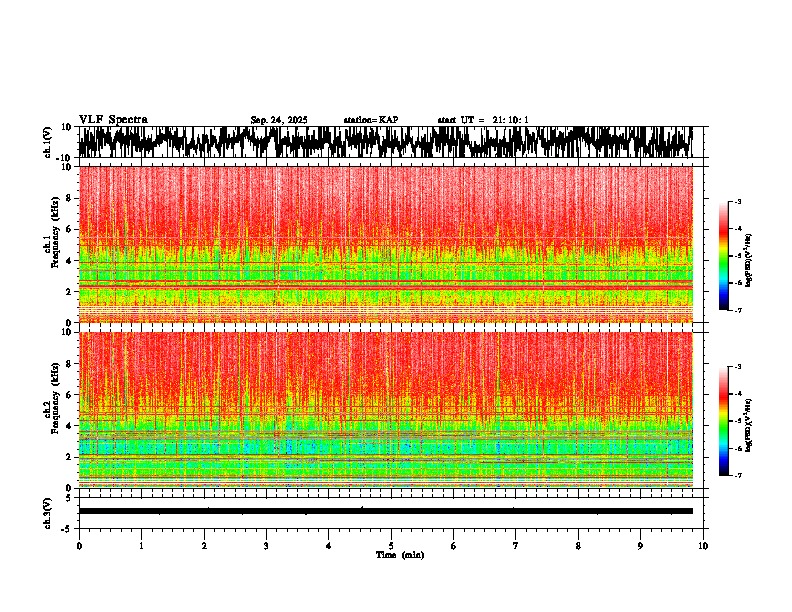Click the "-7" label on ch.1 color bar
Screen dimensions: 792x612
click(x=737, y=310)
